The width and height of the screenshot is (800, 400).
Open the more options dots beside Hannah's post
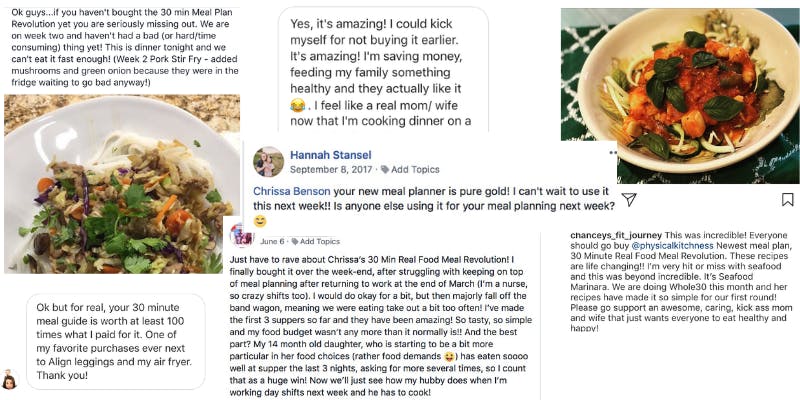[613, 152]
